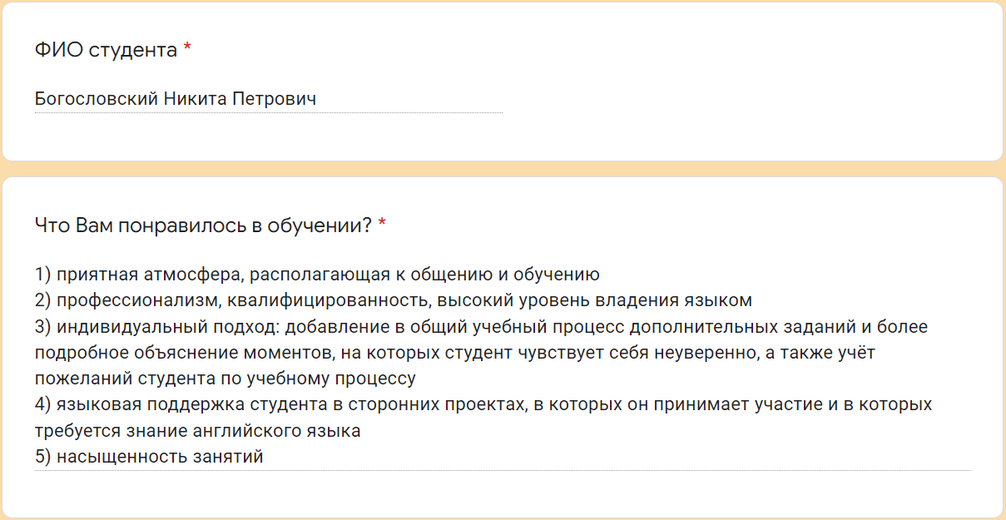Viewport: 1006px width, 520px height.
Task: Click the line 'пожеланий студента по учебному процессу'
Action: click(x=225, y=379)
